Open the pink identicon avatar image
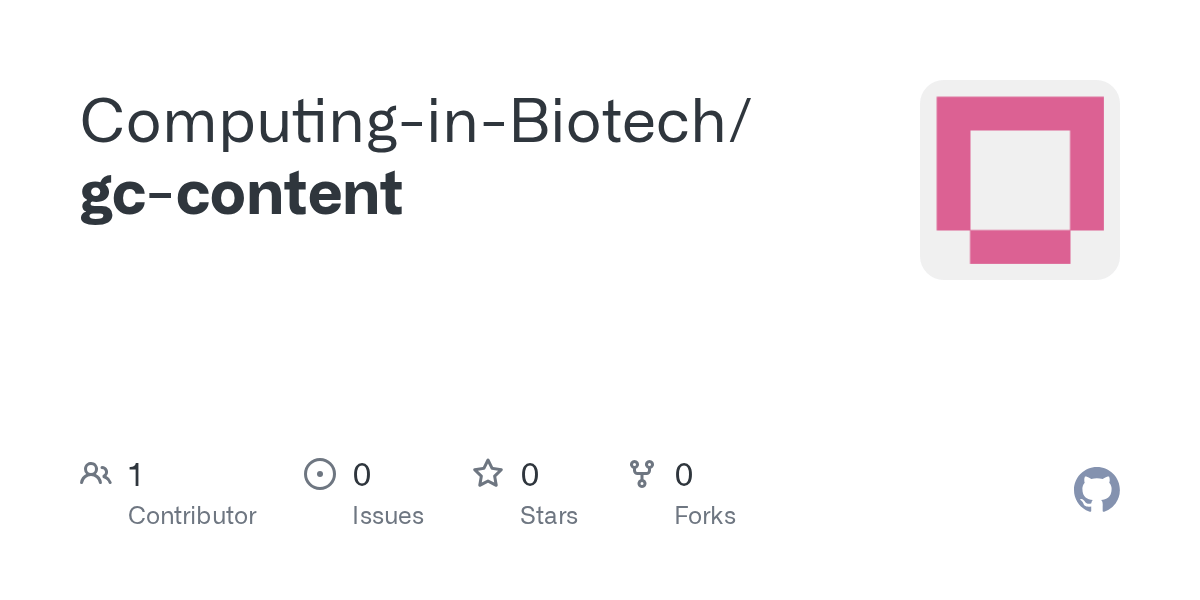1200x600 pixels. click(1020, 180)
